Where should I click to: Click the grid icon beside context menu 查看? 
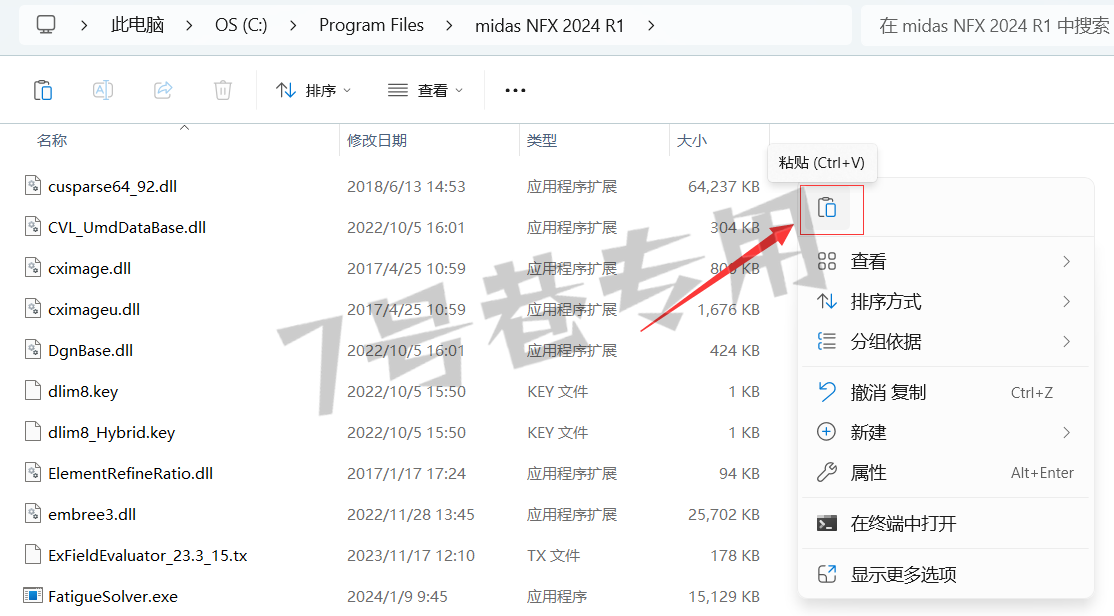pos(827,261)
